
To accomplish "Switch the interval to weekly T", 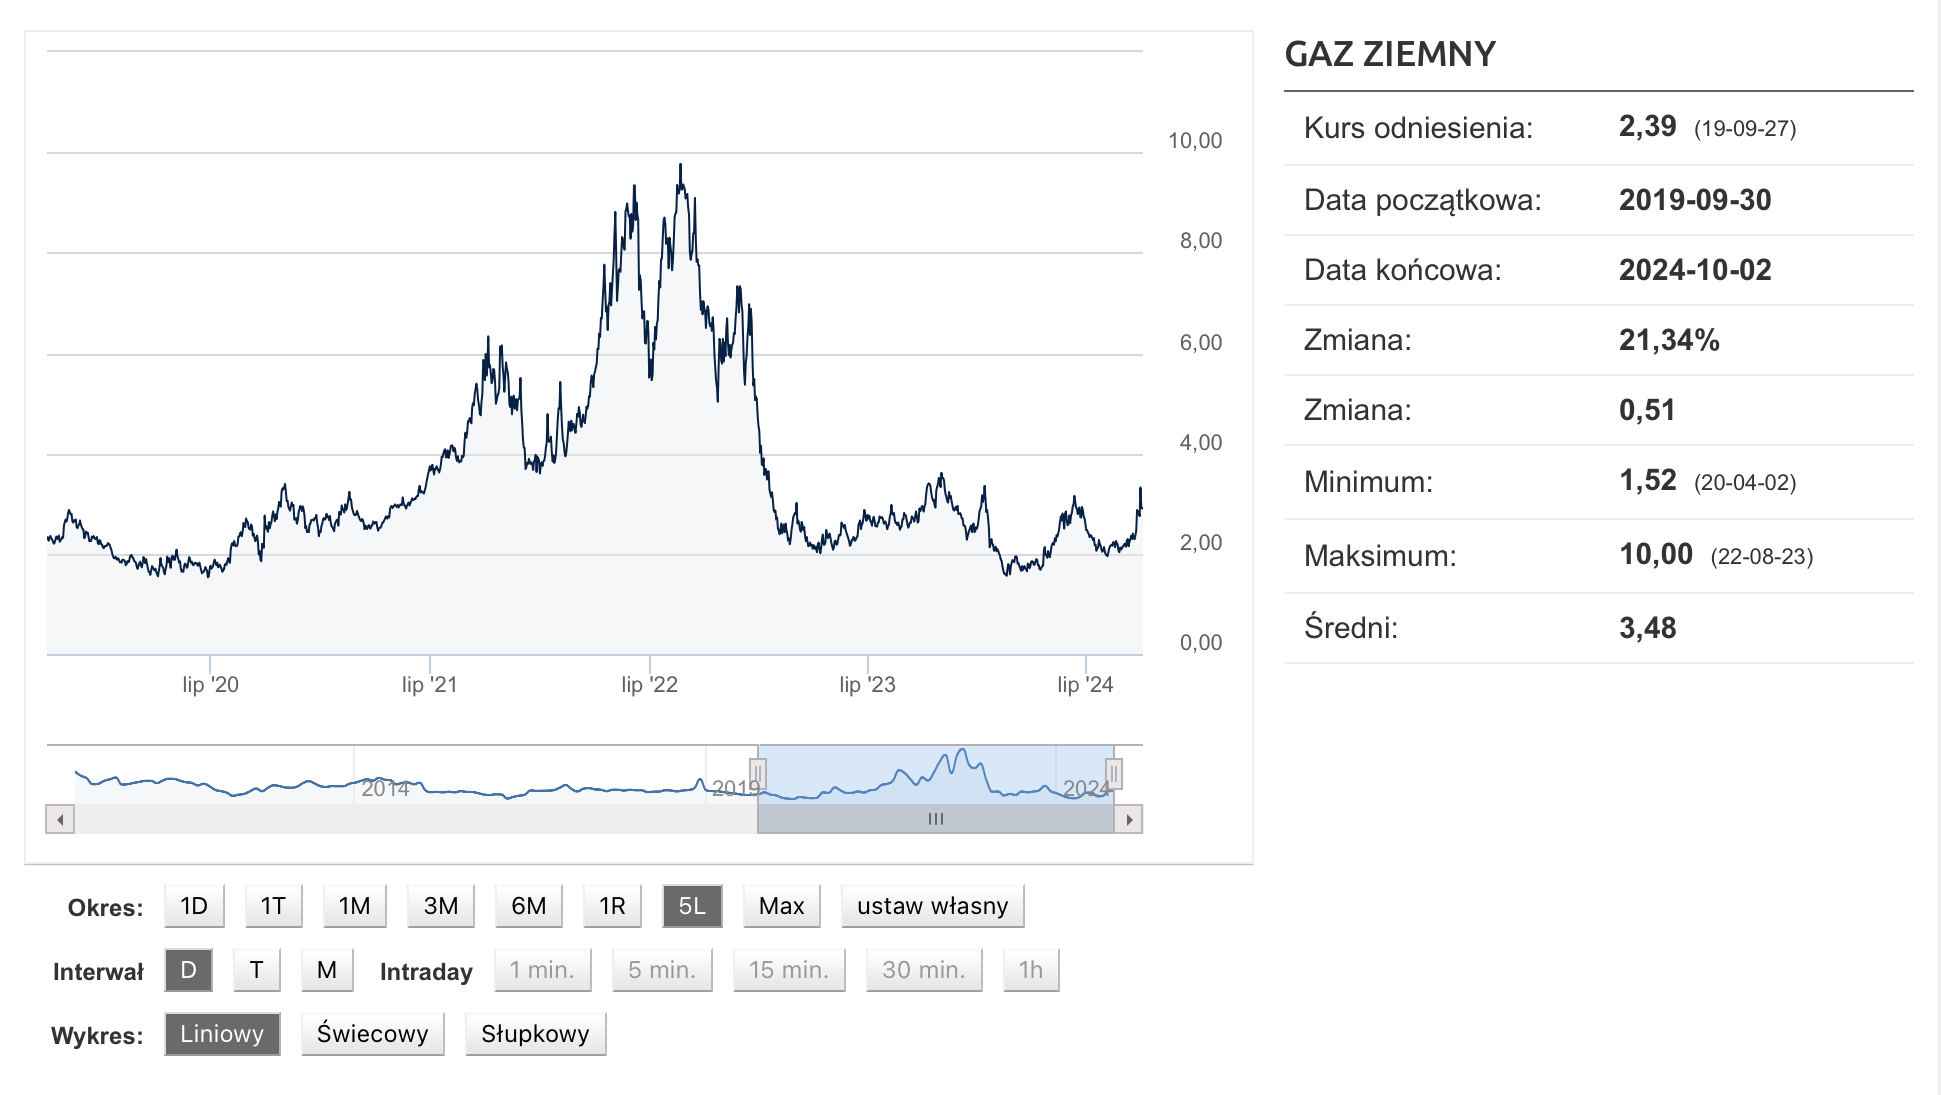I will pyautogui.click(x=257, y=970).
